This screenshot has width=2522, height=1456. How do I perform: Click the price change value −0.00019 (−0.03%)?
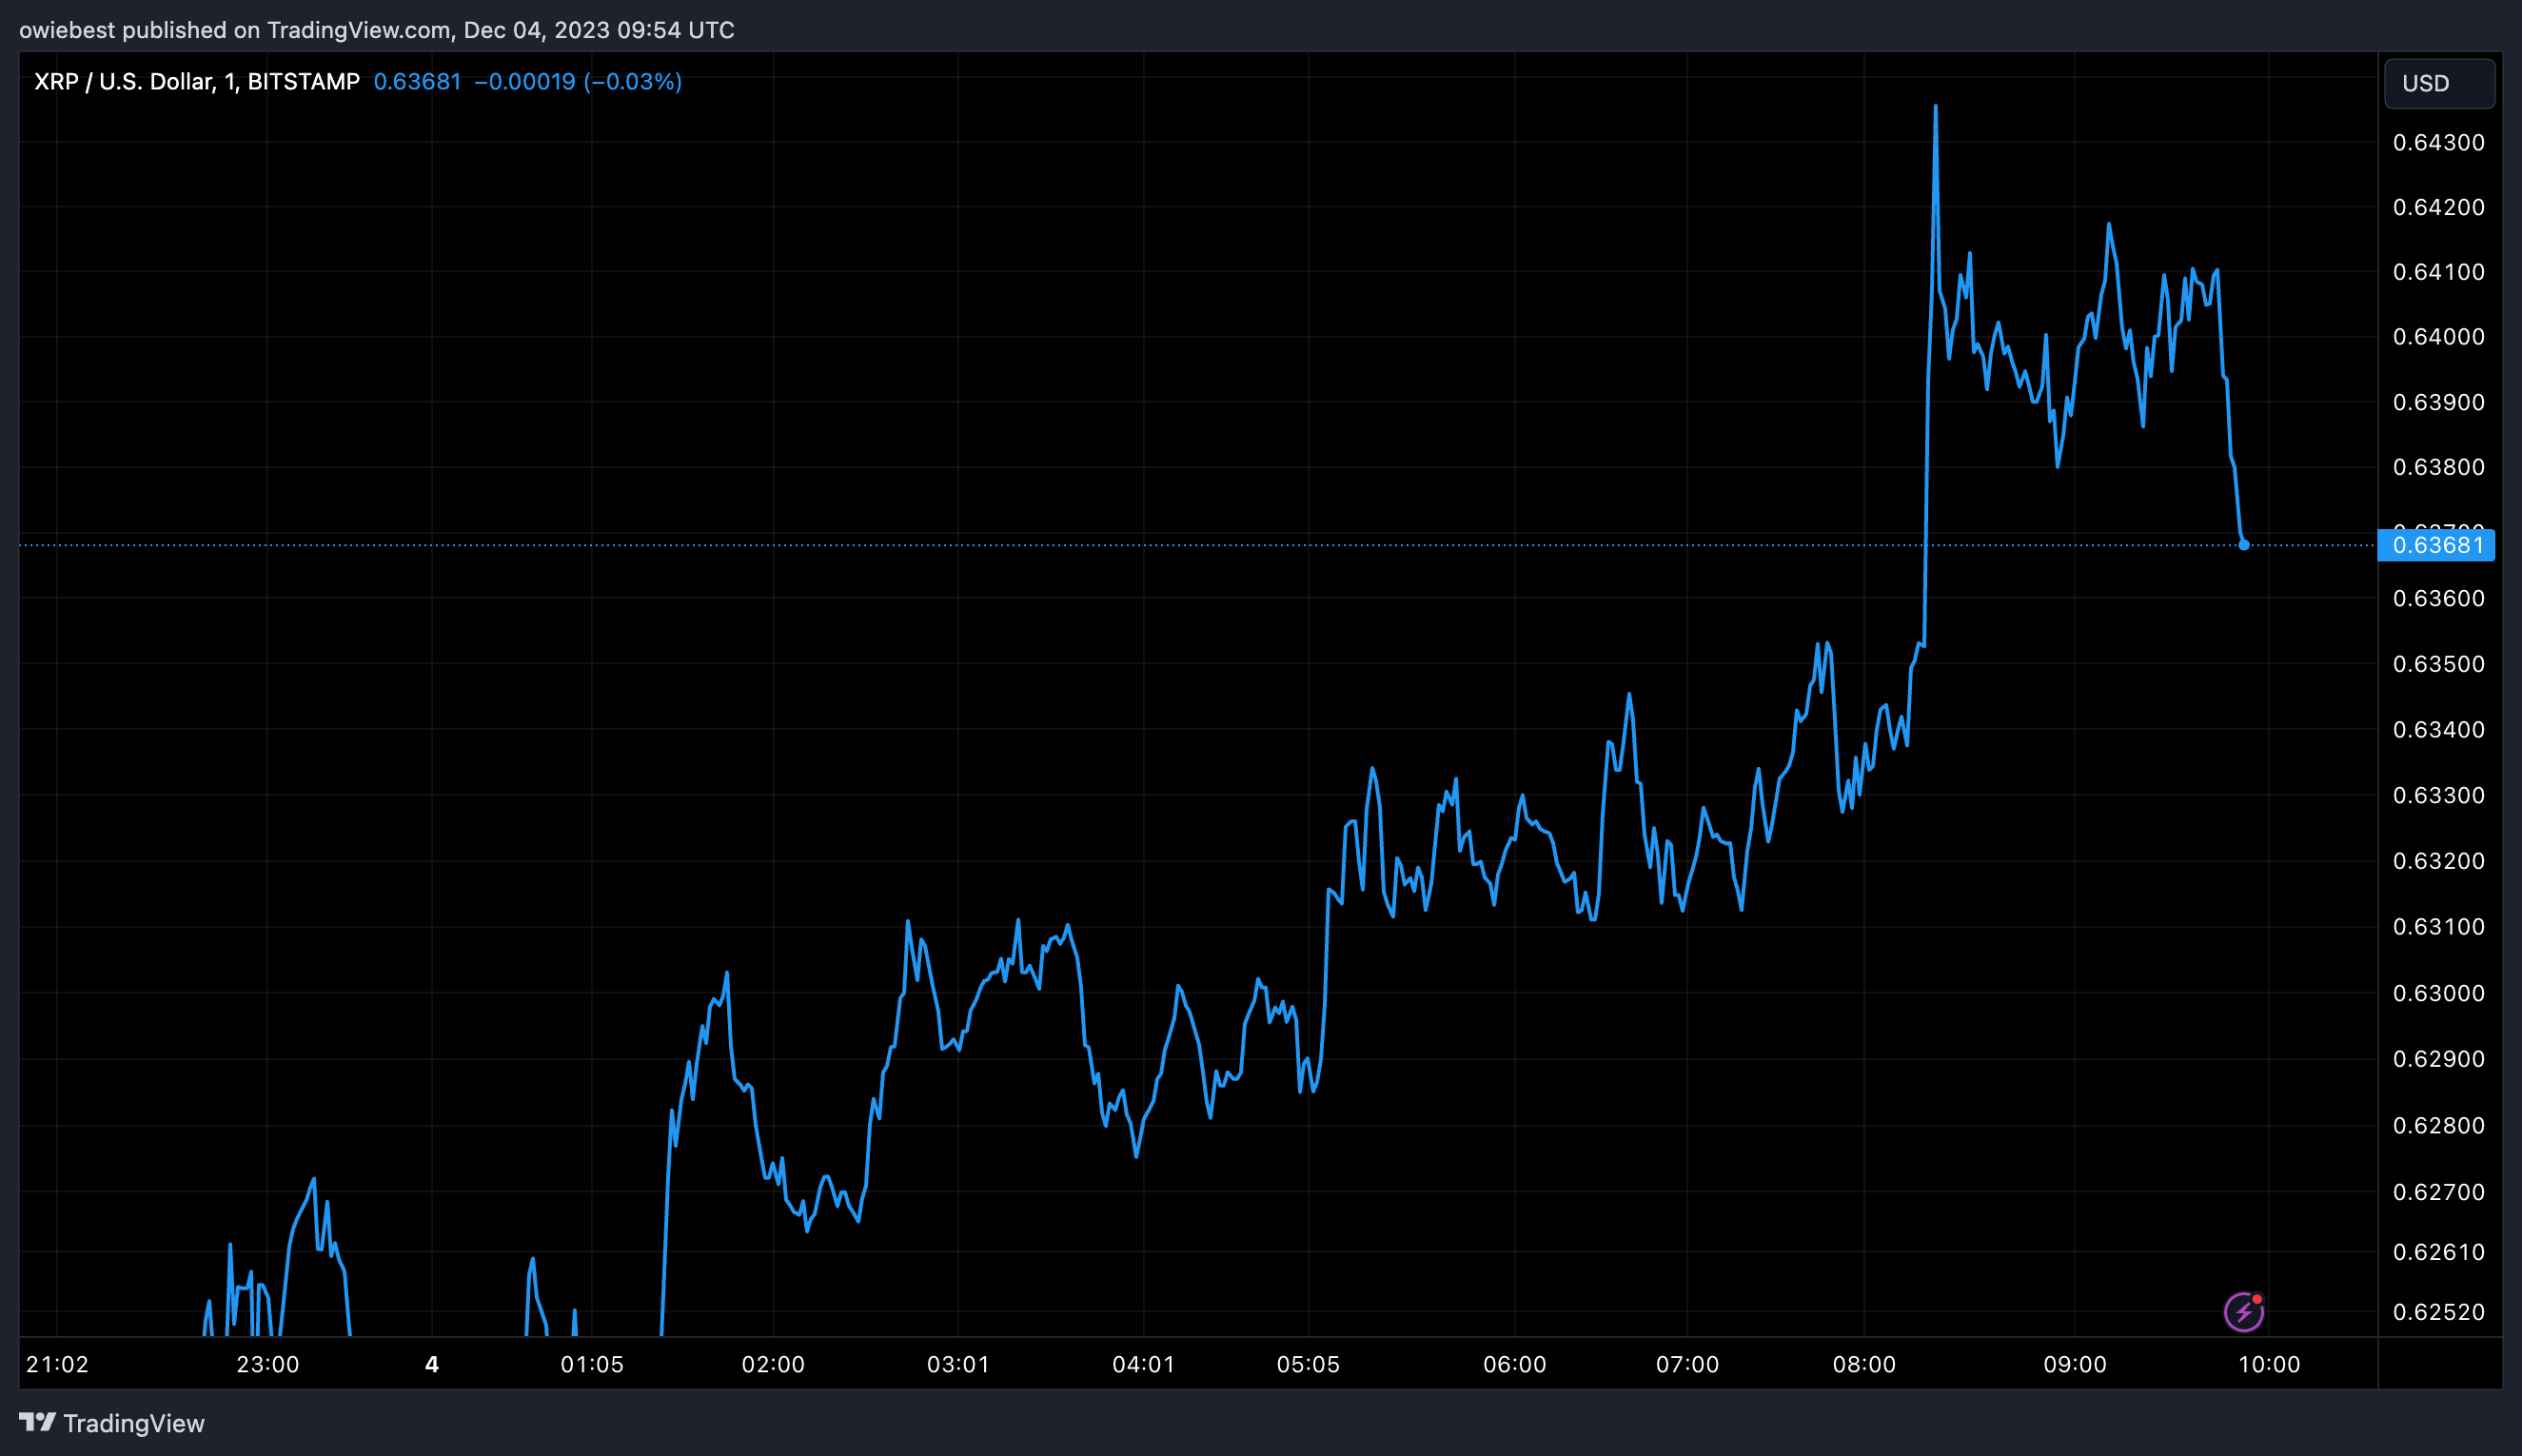point(577,82)
